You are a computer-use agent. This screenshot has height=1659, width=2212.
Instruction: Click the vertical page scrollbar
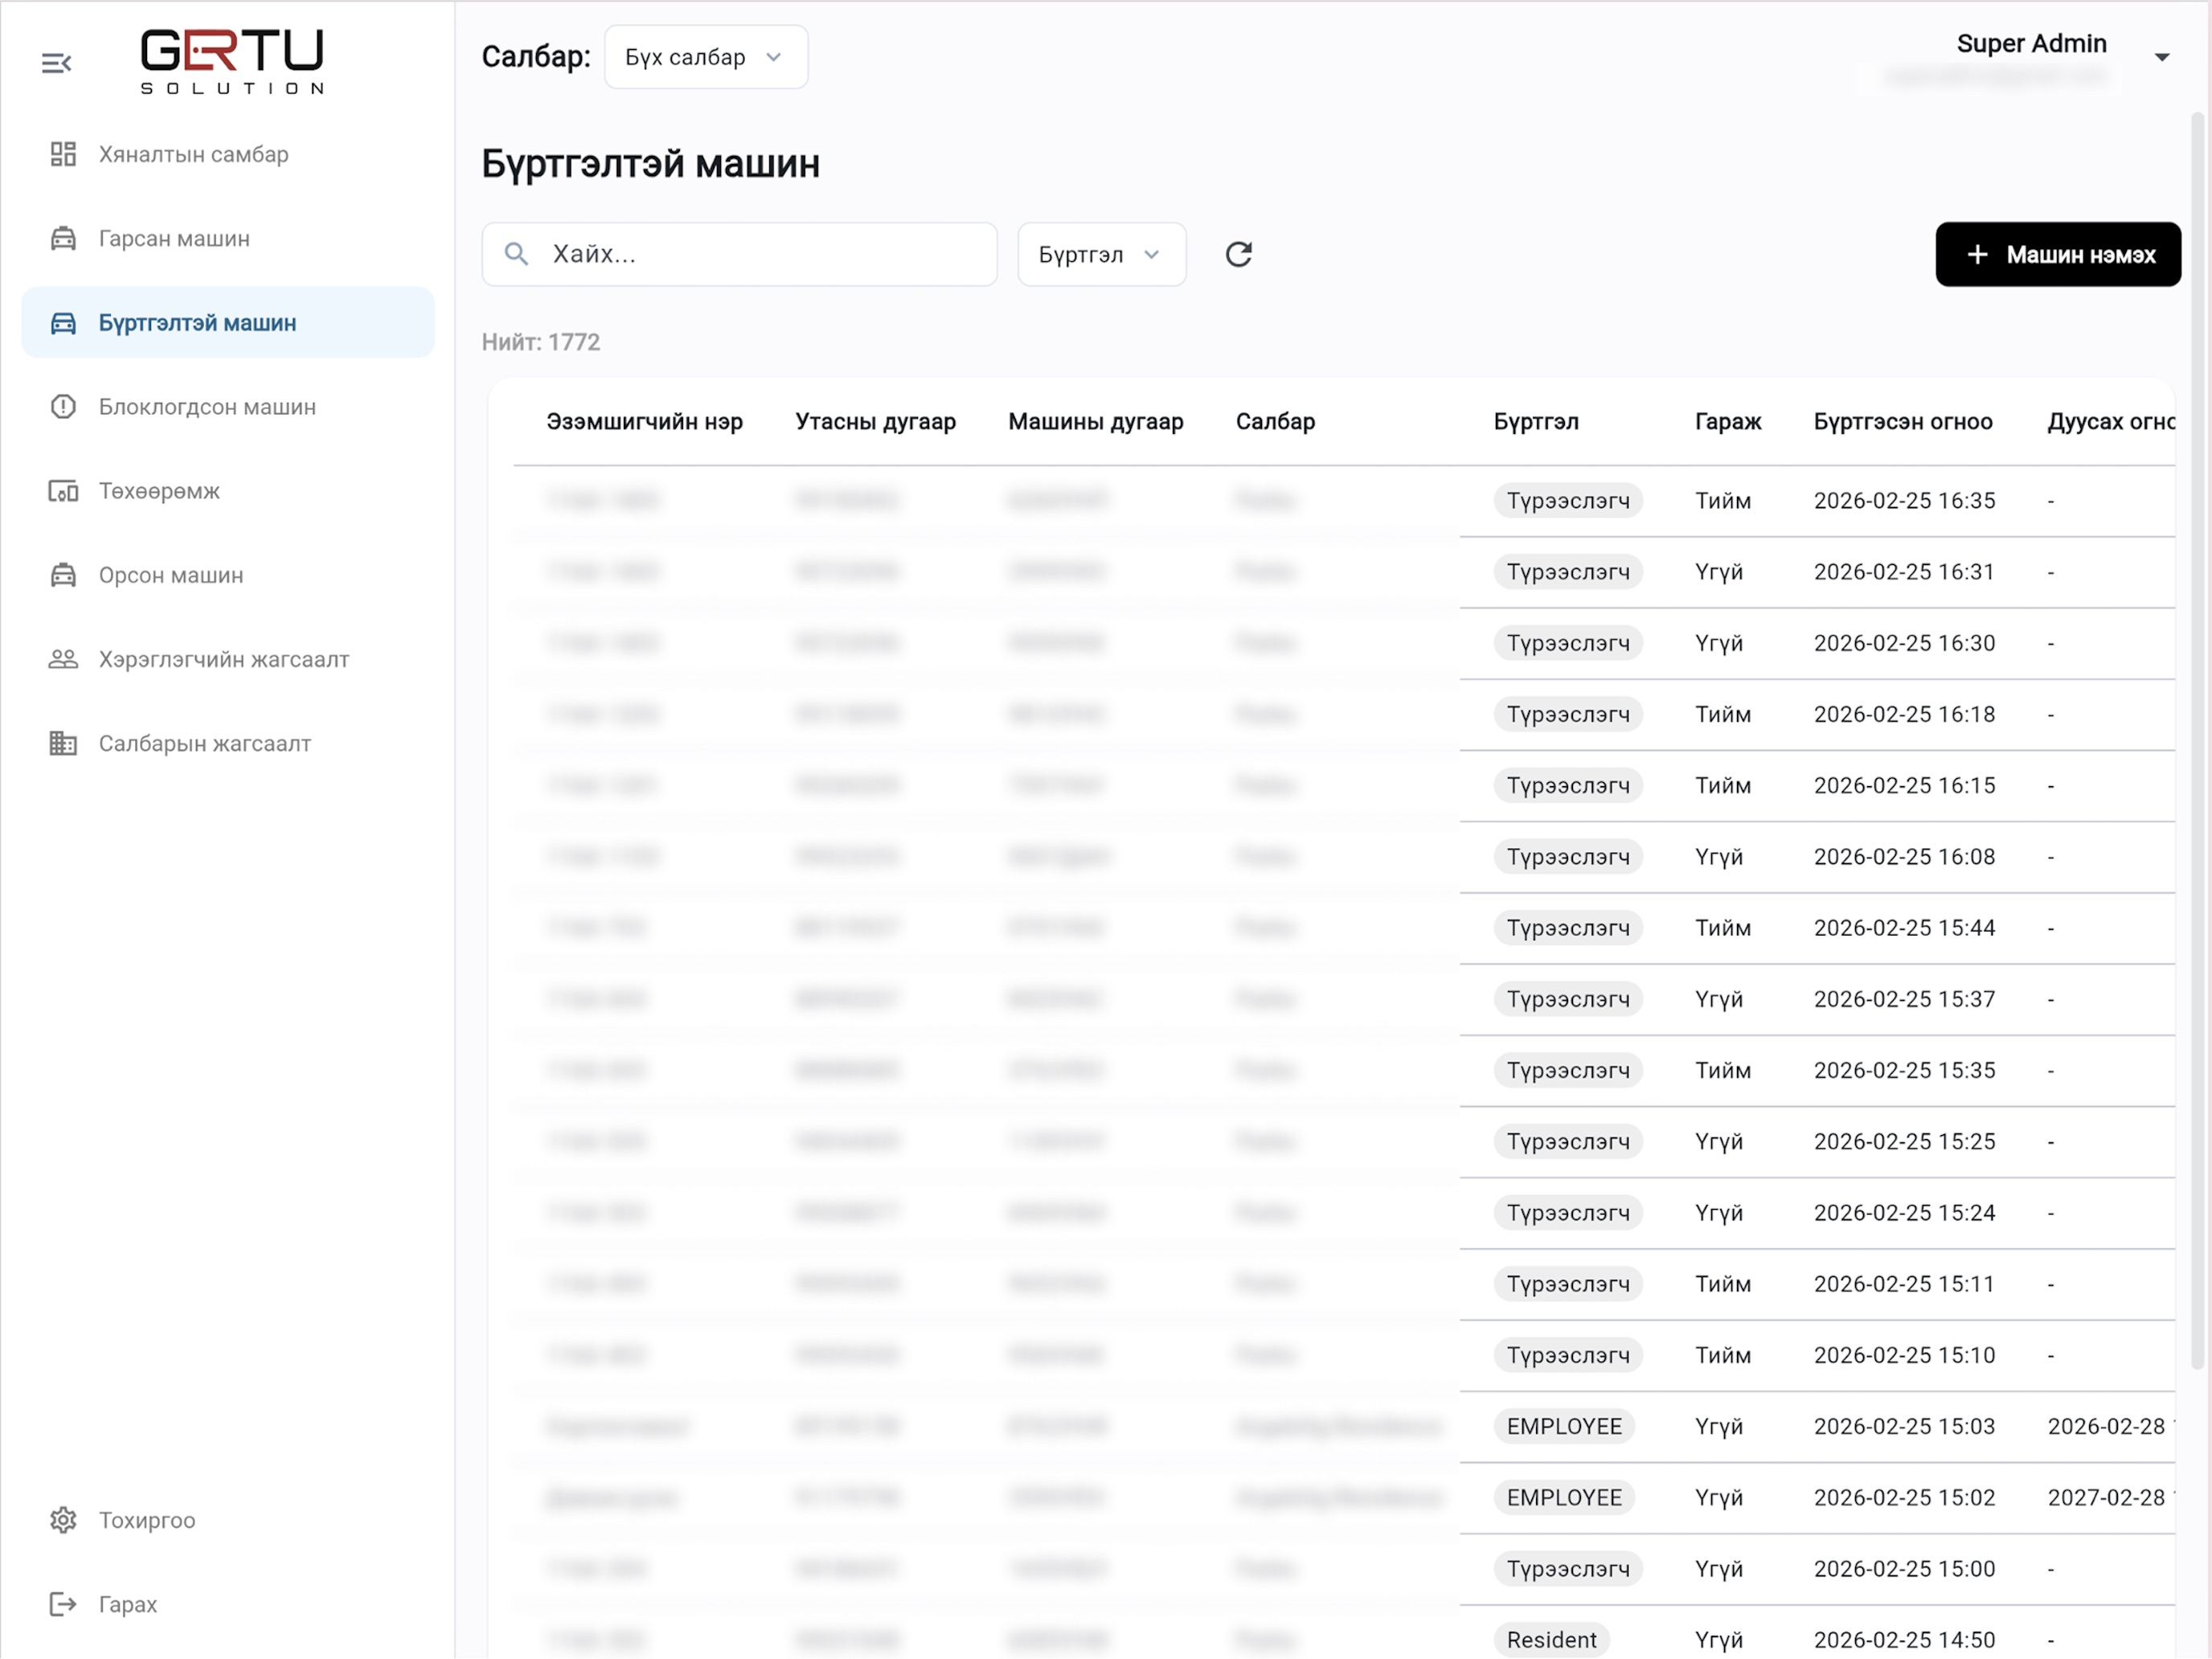coord(2197,740)
